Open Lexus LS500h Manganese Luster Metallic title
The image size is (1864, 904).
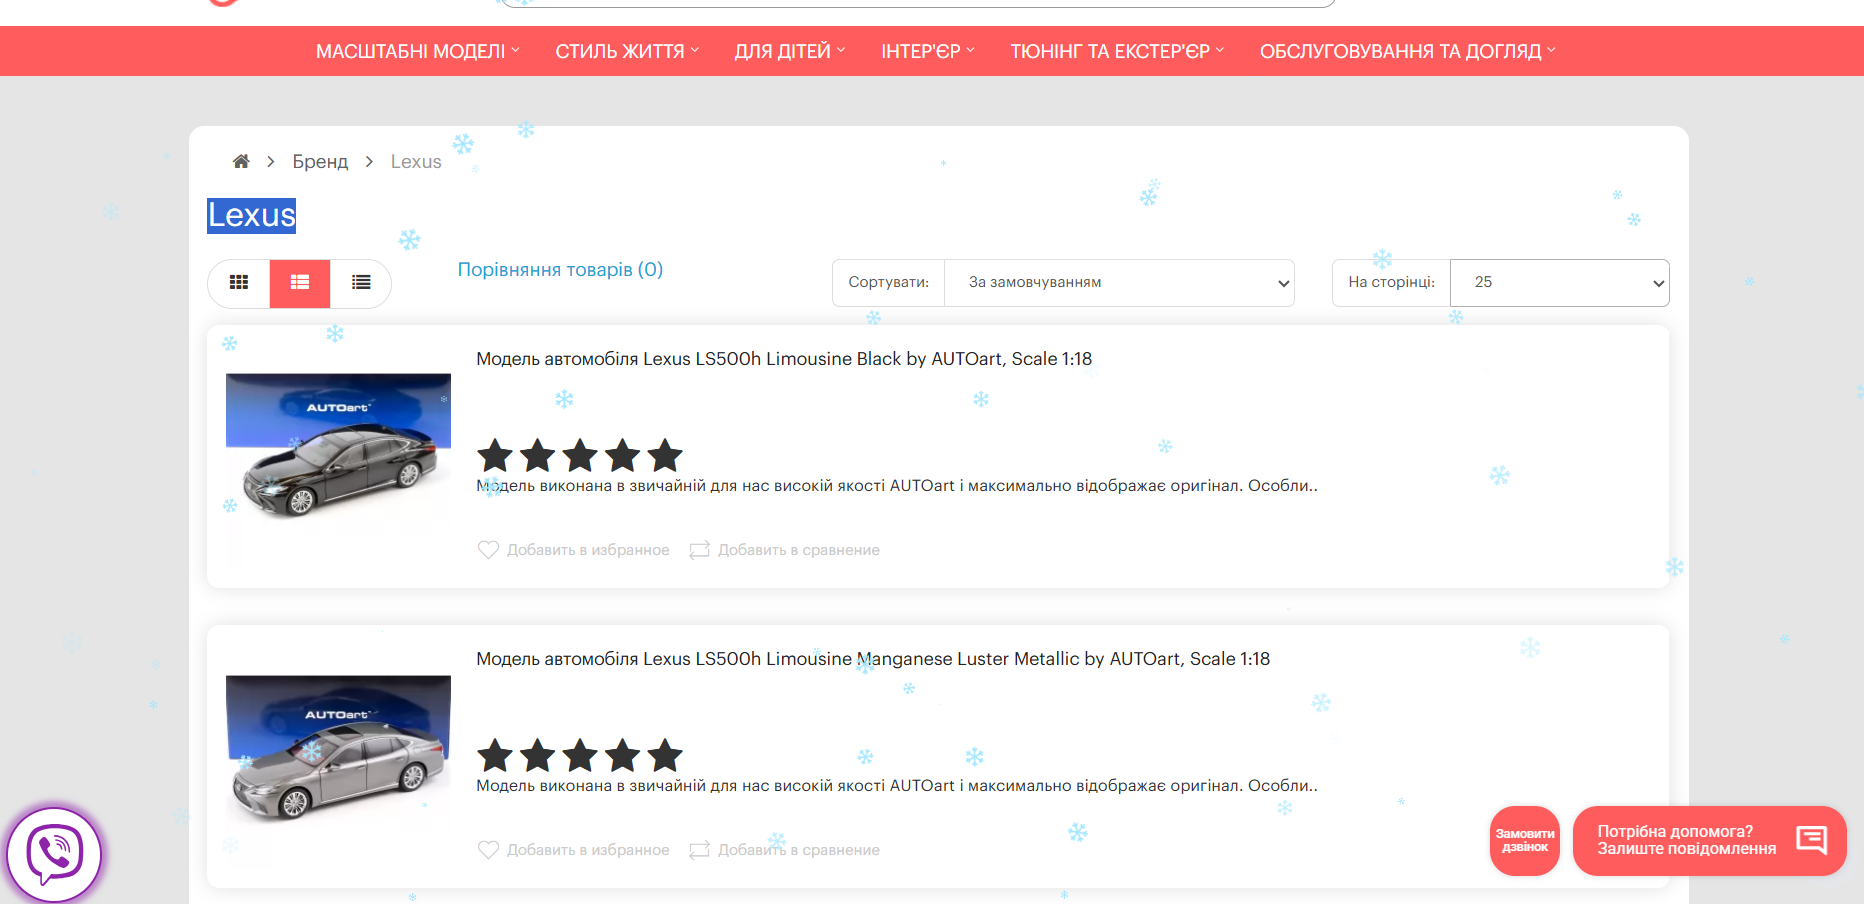873,659
